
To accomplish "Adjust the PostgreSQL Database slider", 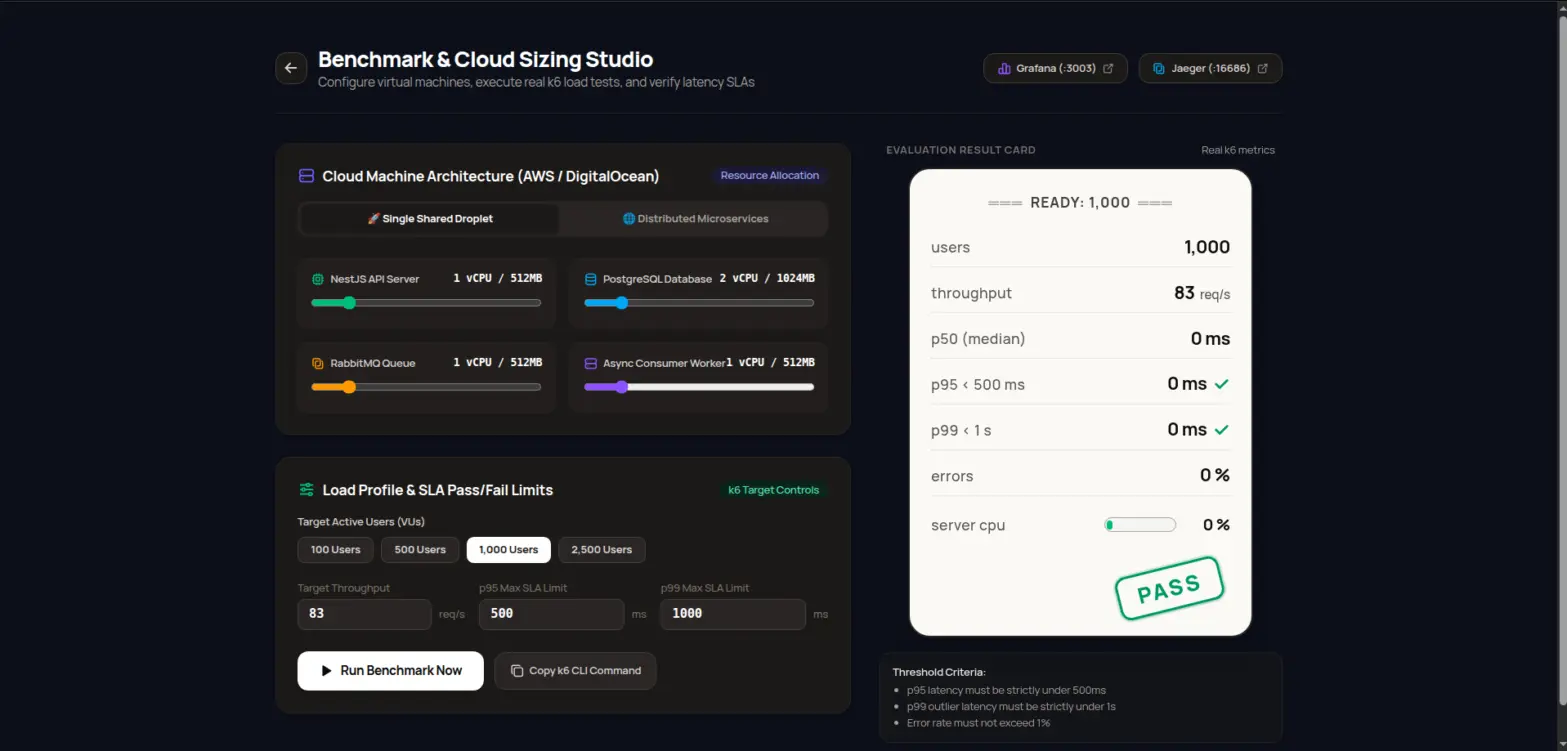I will point(699,303).
